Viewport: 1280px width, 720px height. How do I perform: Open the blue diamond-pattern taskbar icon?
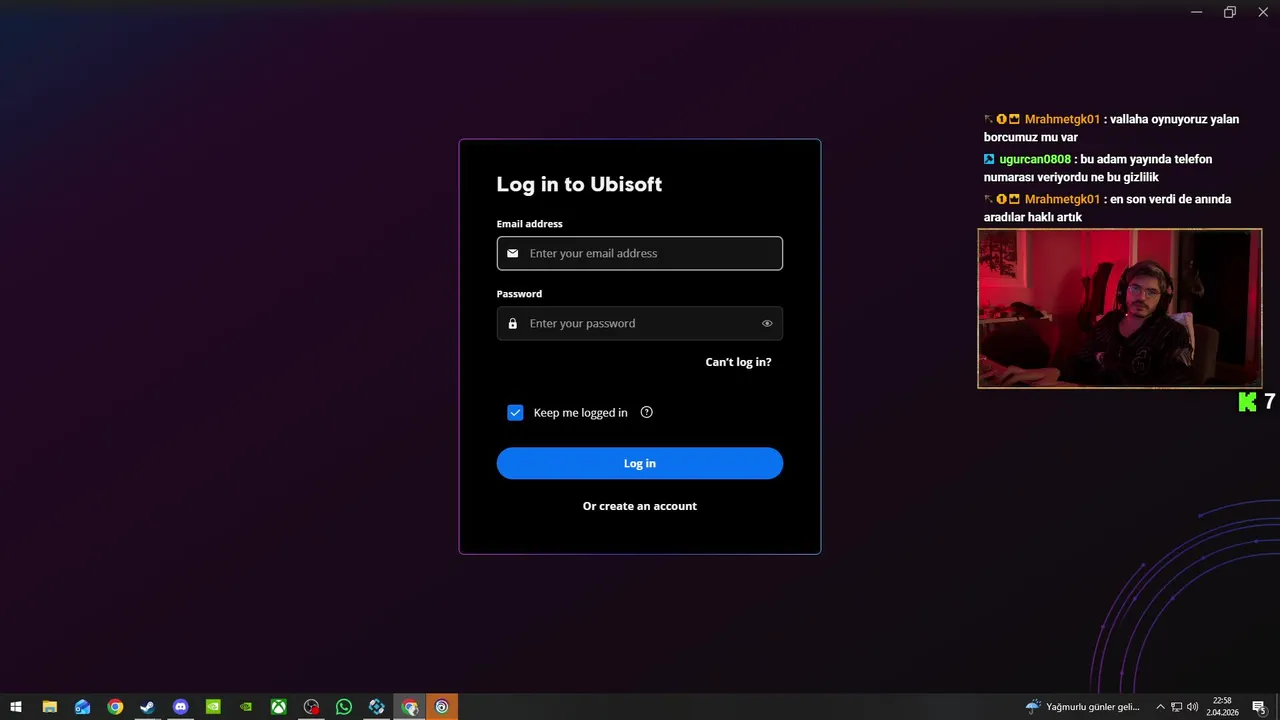(376, 707)
